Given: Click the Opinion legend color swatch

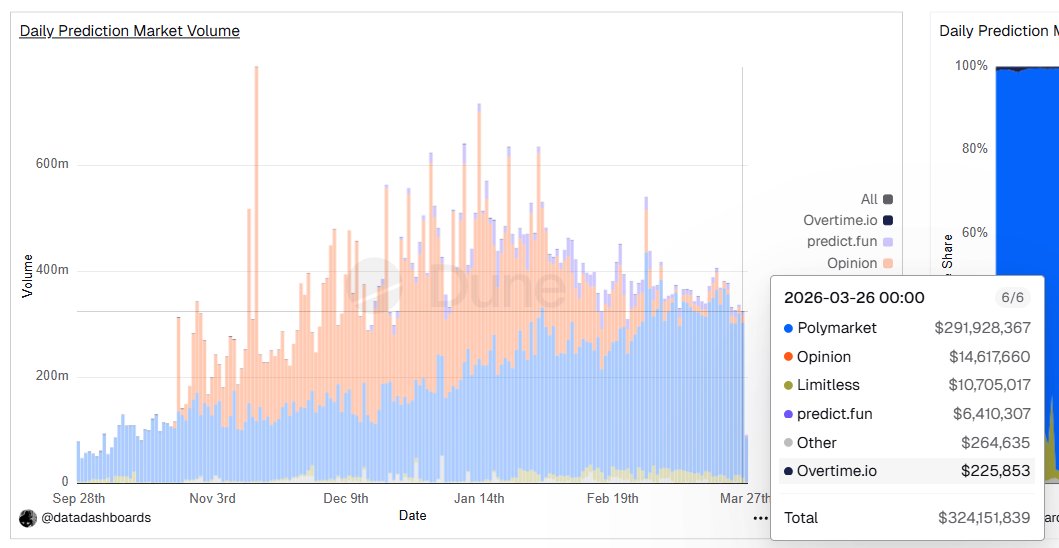Looking at the screenshot, I should [888, 263].
